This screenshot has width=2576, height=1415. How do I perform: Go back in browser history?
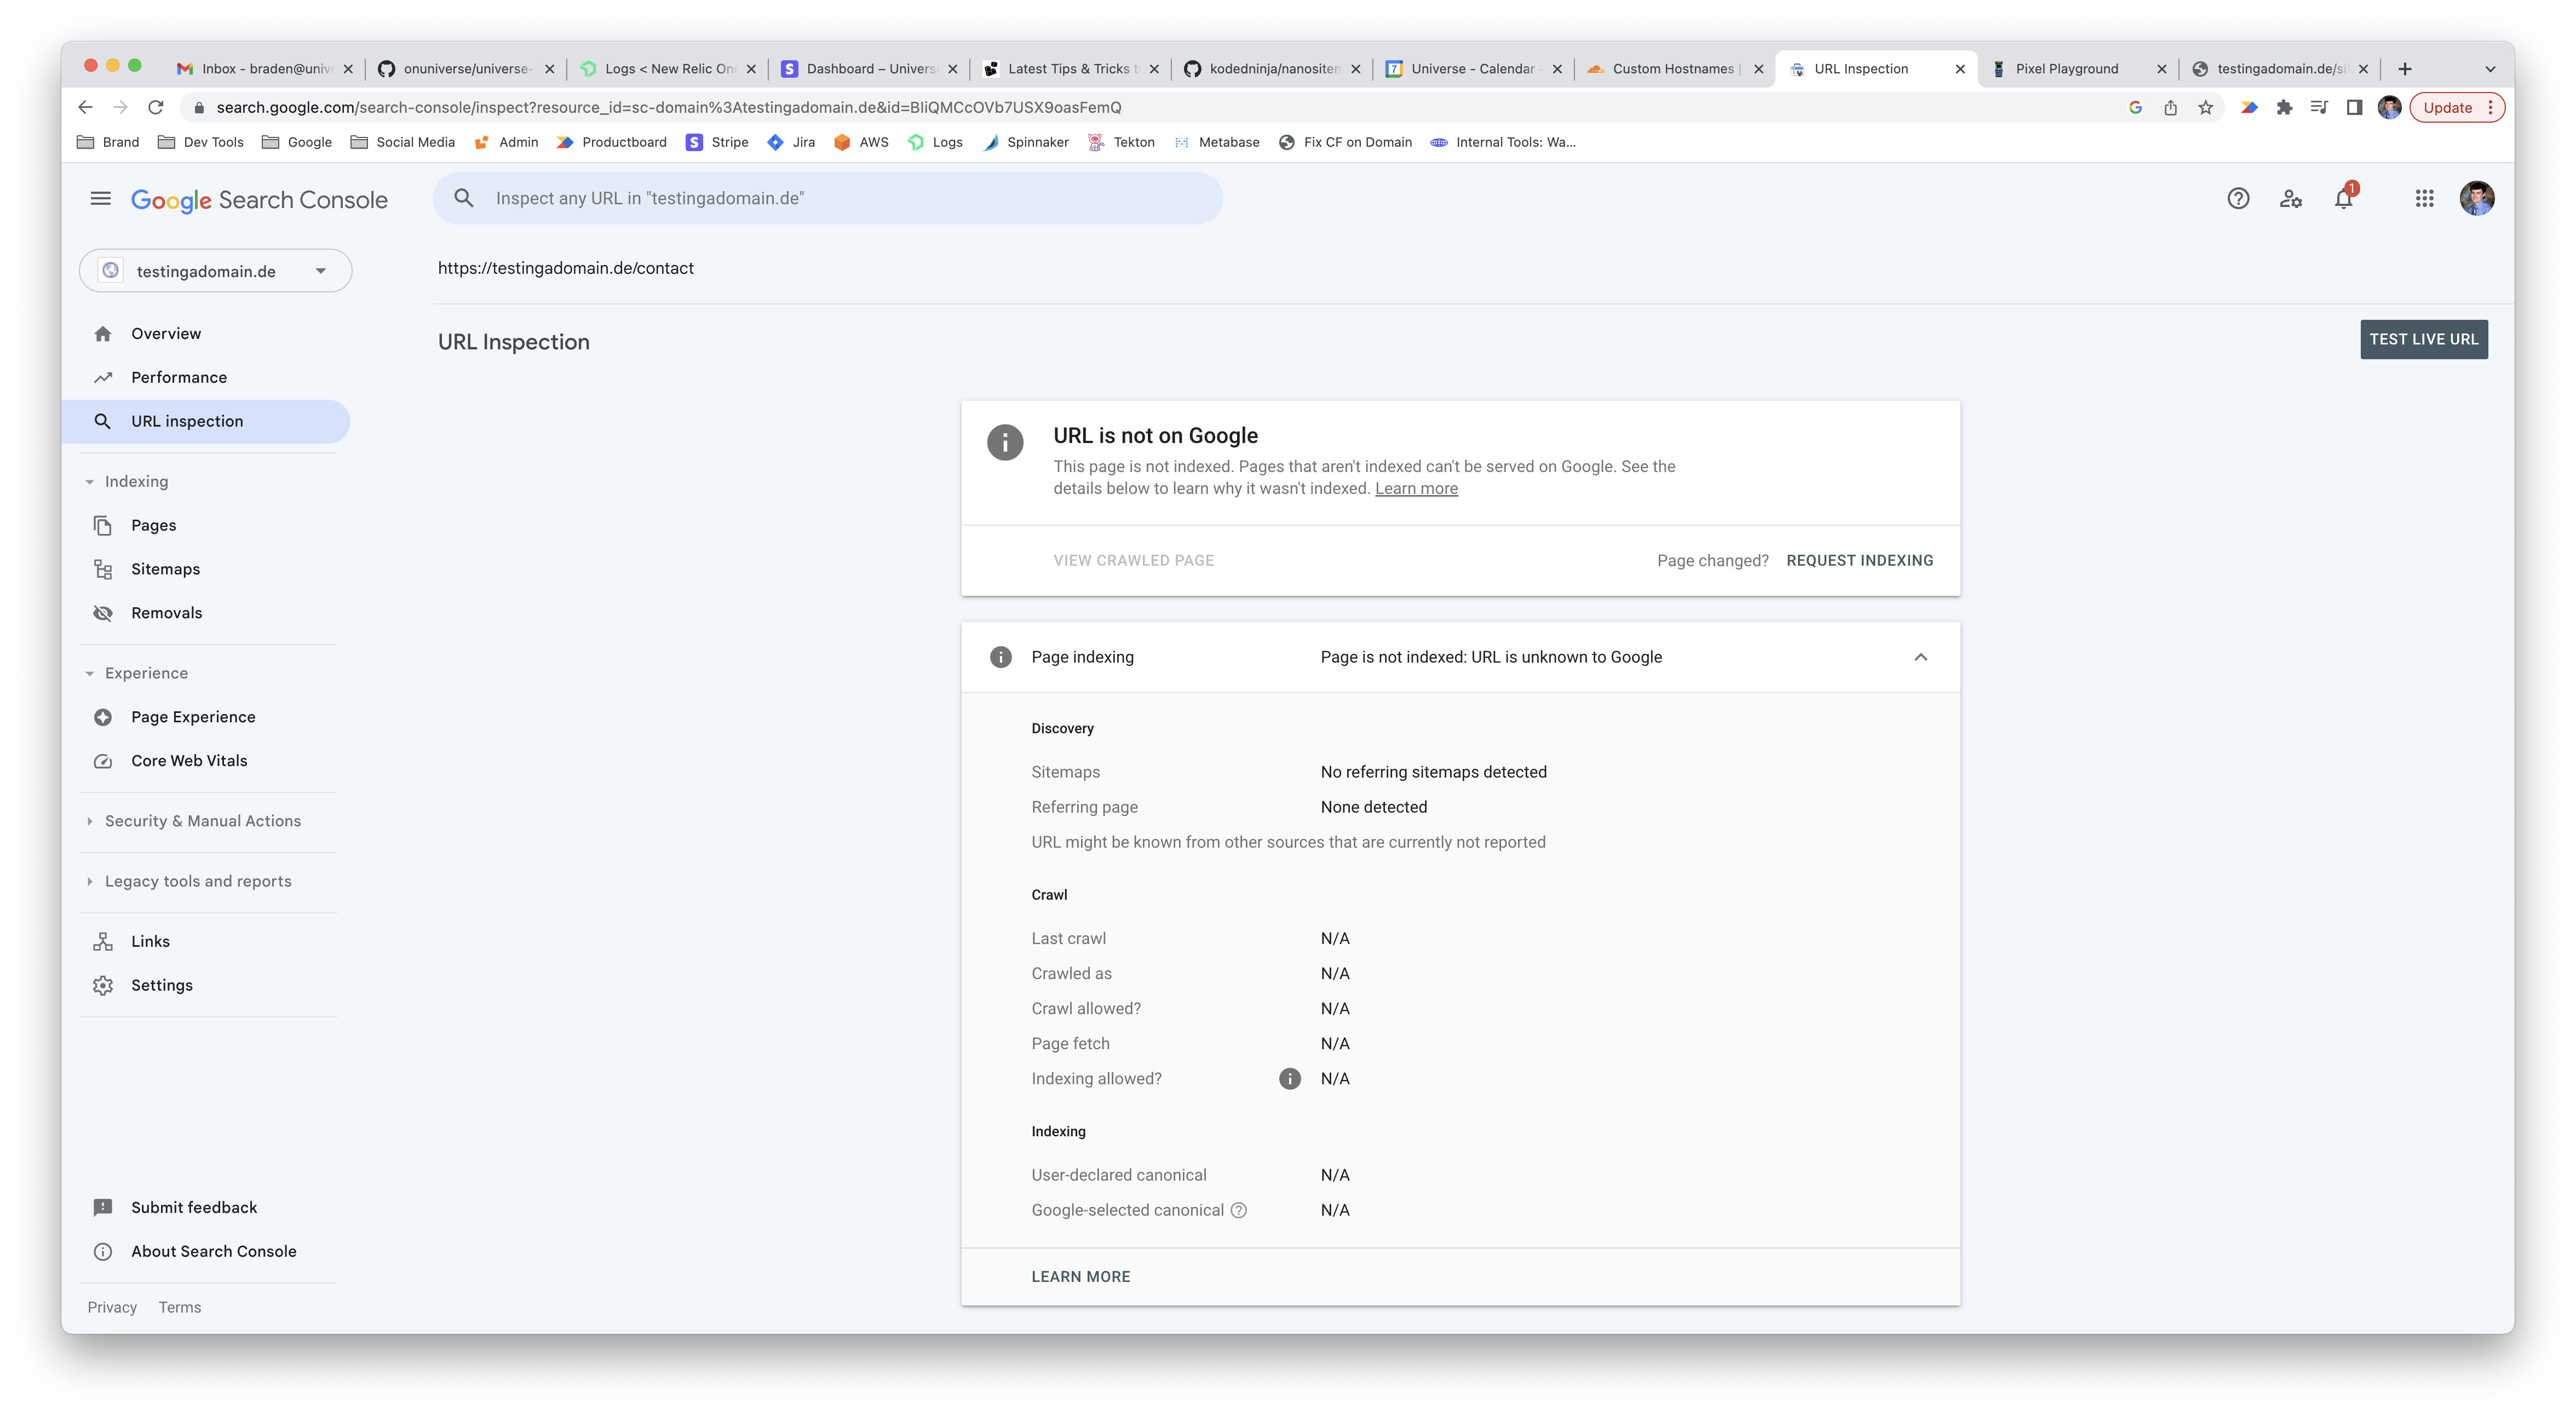pos(86,108)
